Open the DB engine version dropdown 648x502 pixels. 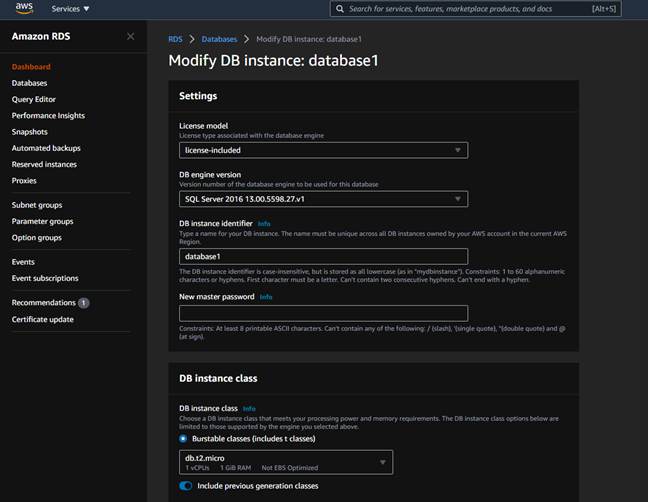[324, 199]
